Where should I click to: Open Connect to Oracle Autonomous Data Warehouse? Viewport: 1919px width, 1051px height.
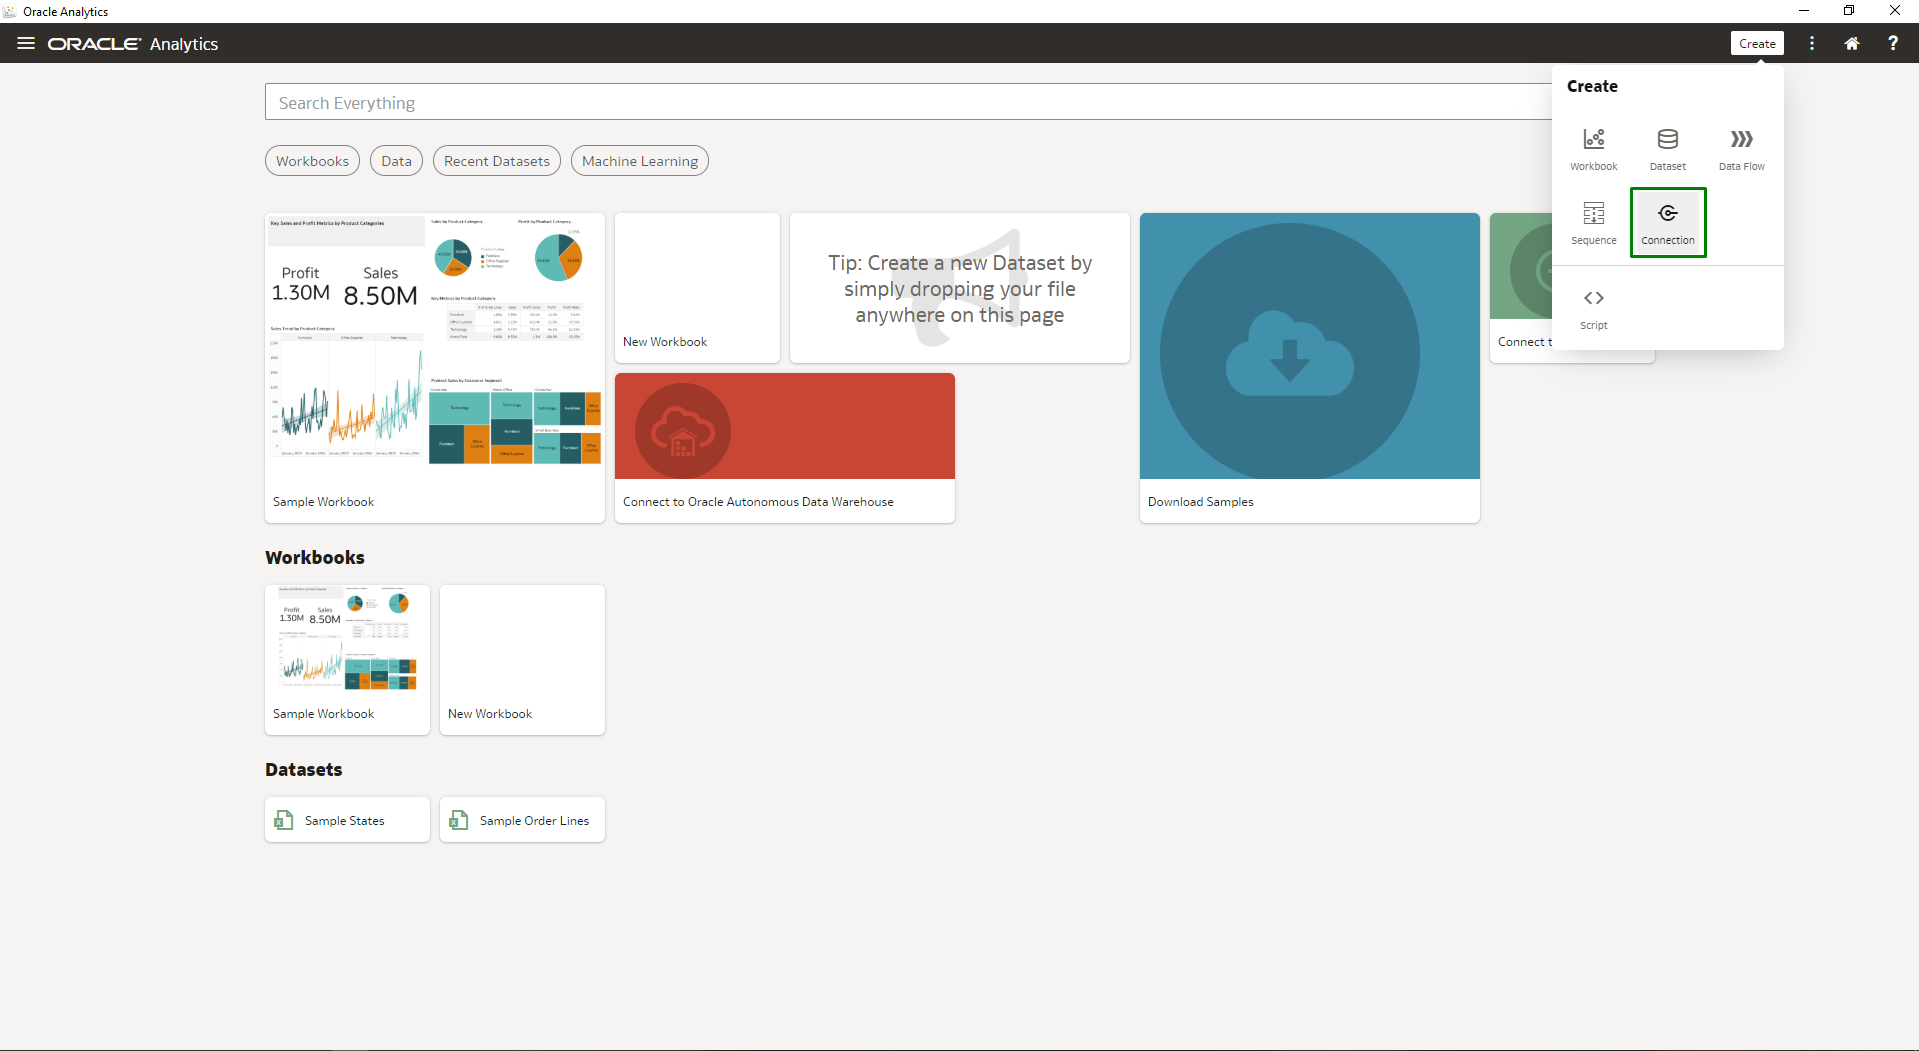784,447
